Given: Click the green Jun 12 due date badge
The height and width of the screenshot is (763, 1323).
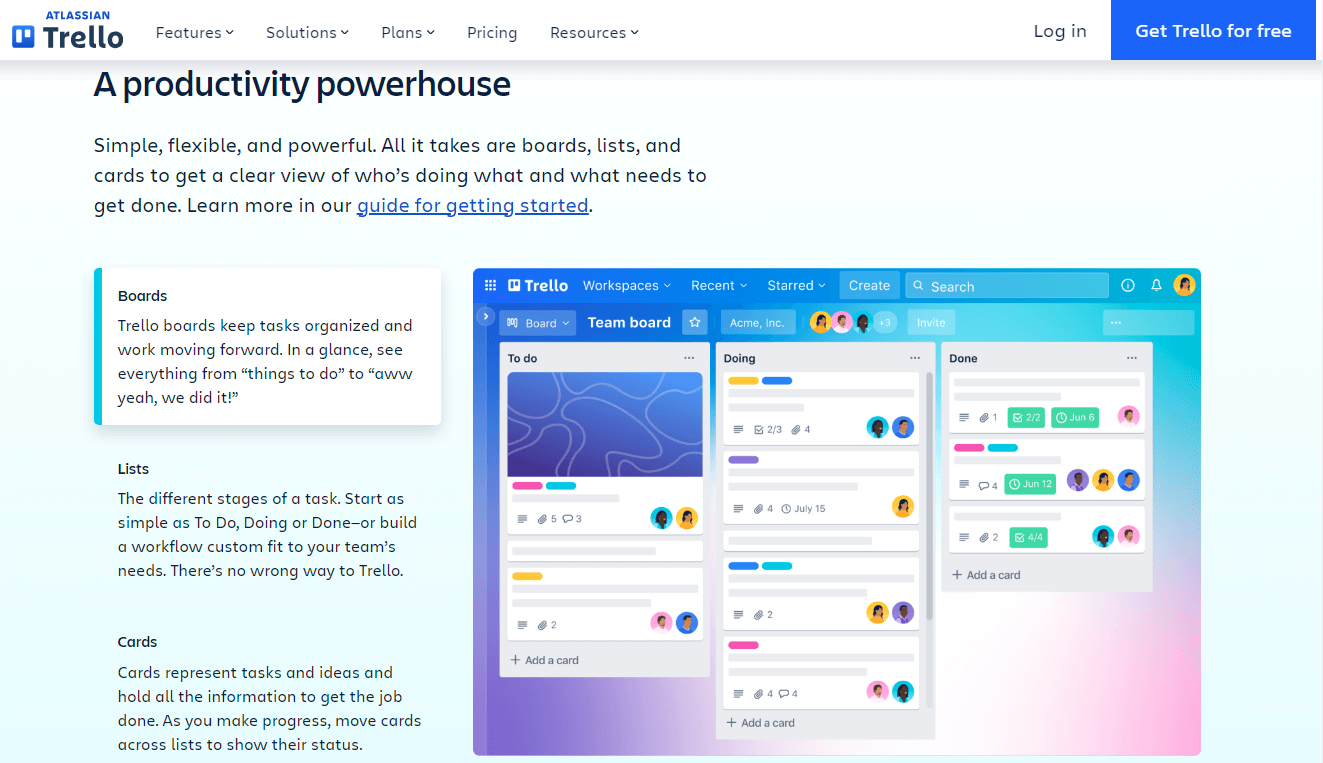Looking at the screenshot, I should pos(1030,484).
